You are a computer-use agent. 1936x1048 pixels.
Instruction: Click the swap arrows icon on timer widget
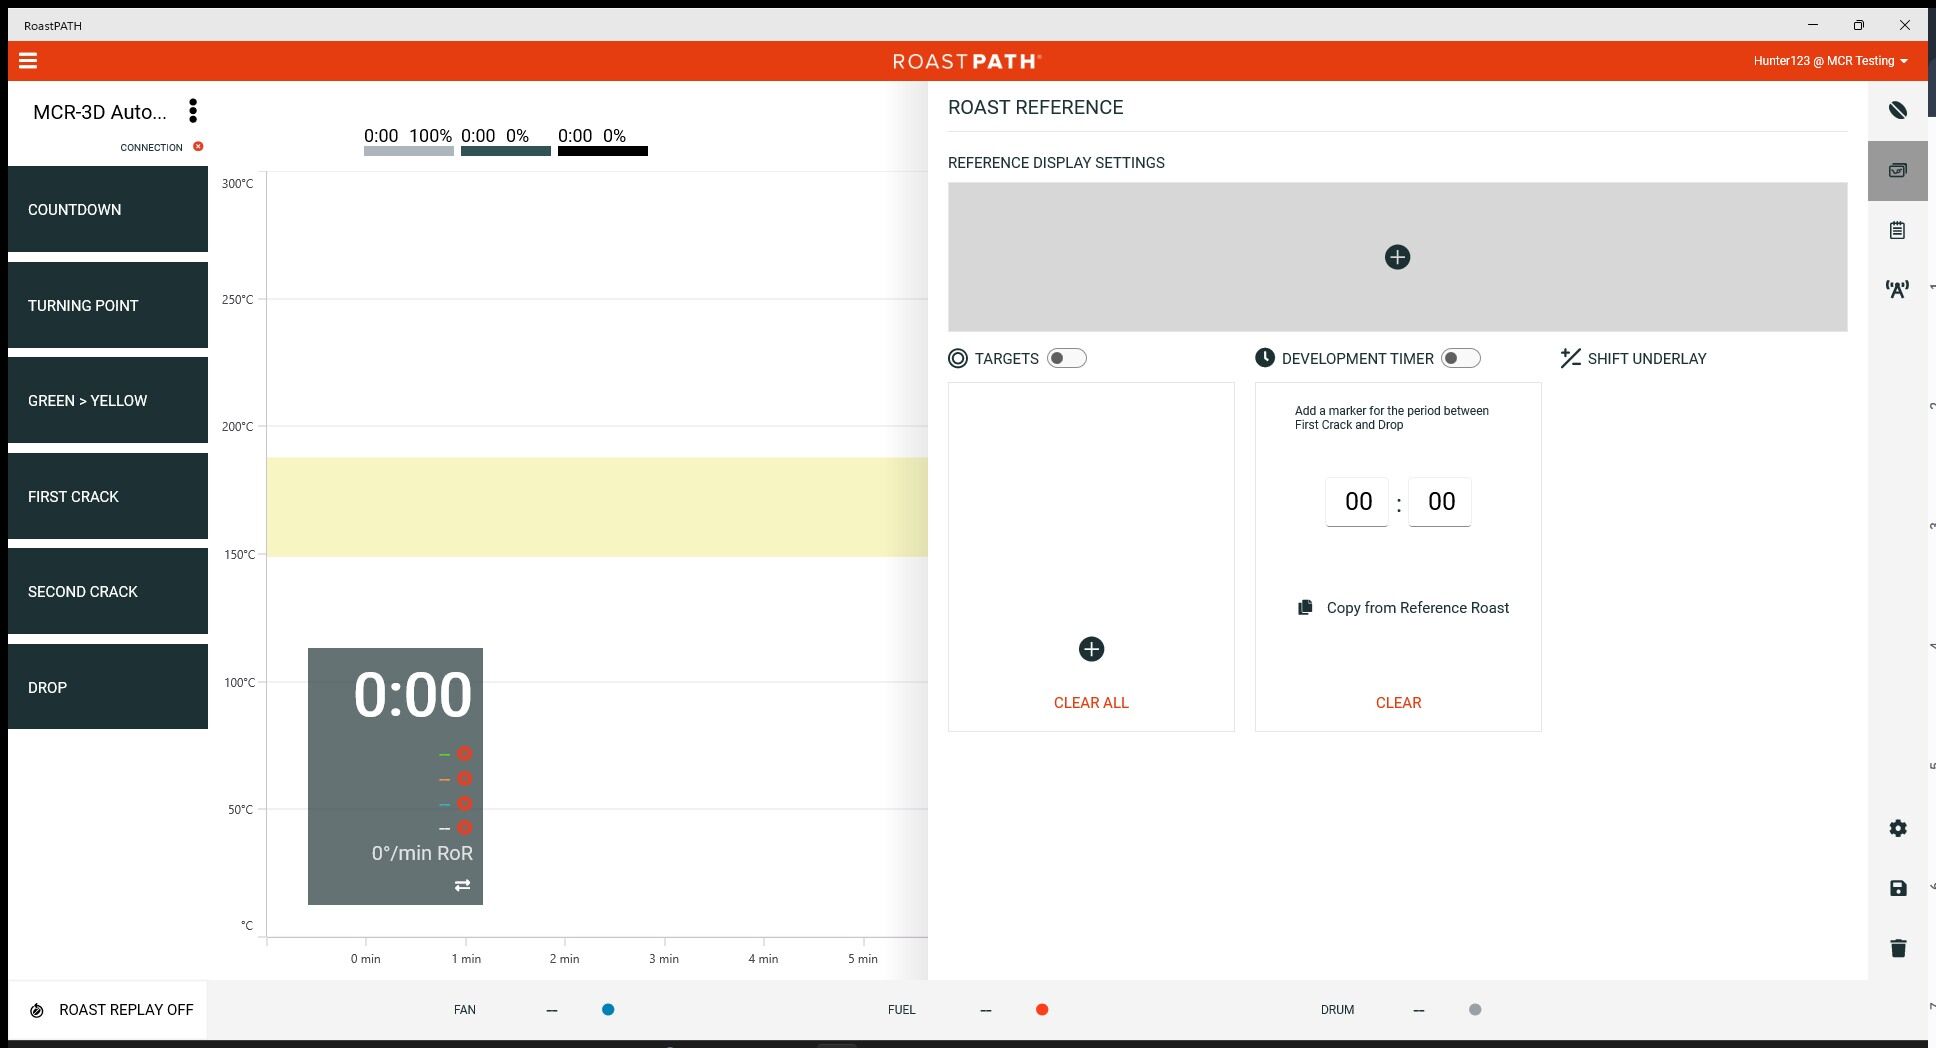pyautogui.click(x=462, y=885)
